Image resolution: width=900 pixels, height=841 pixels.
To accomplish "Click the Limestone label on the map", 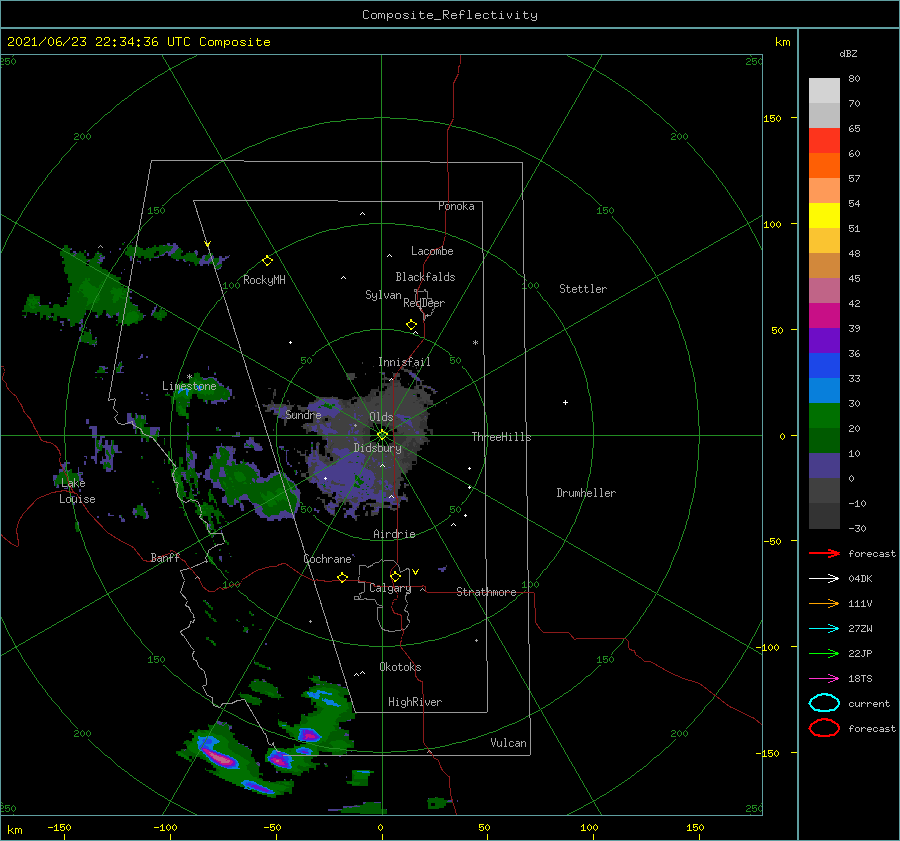I will [x=189, y=386].
